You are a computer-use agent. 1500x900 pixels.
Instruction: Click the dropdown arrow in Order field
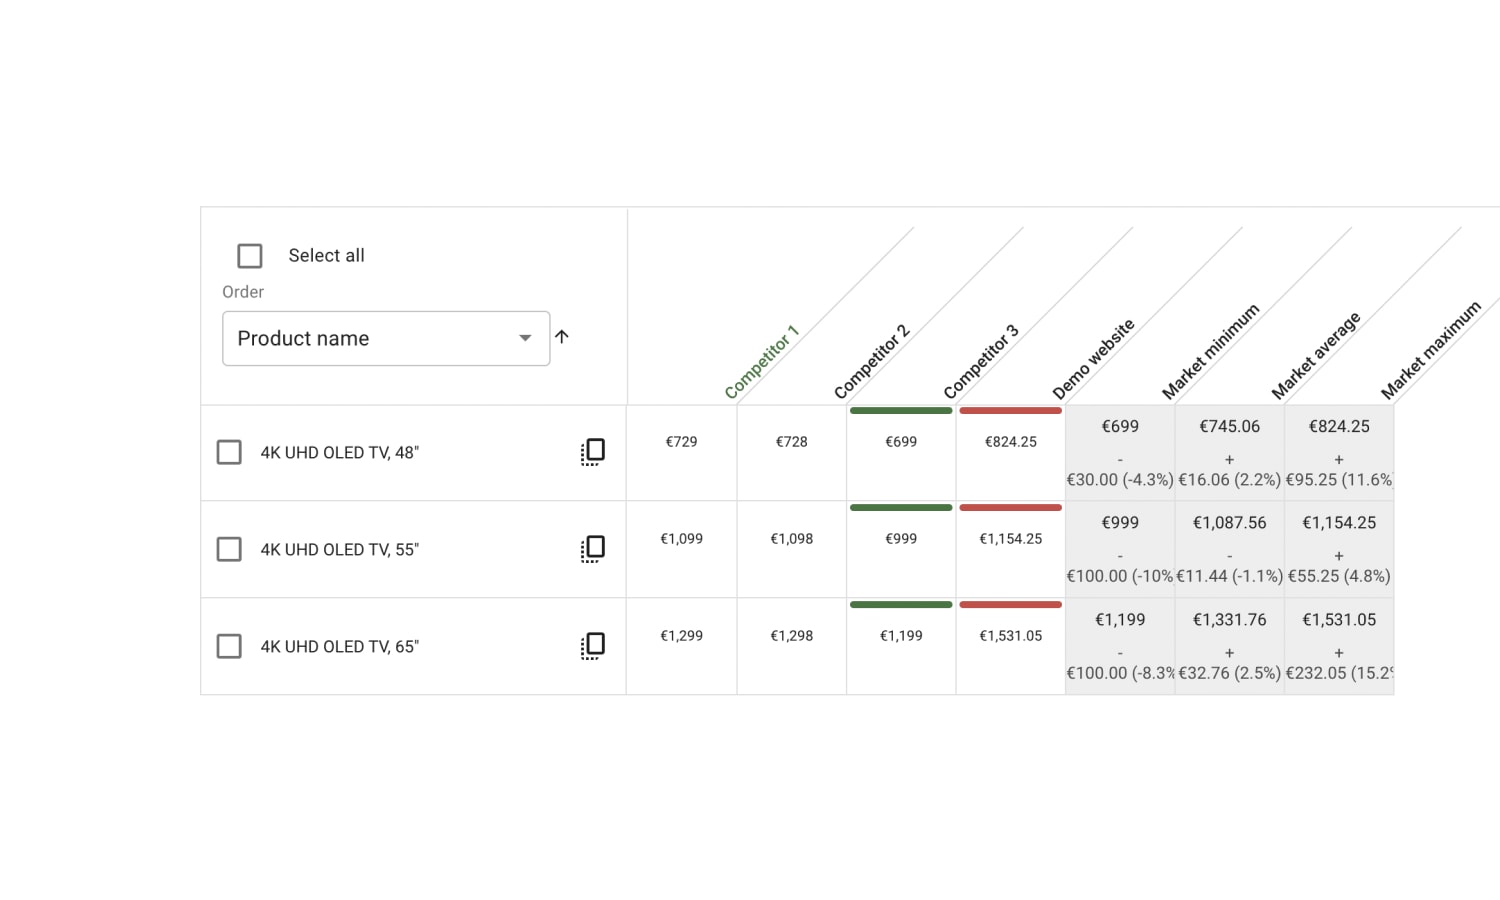coord(525,338)
